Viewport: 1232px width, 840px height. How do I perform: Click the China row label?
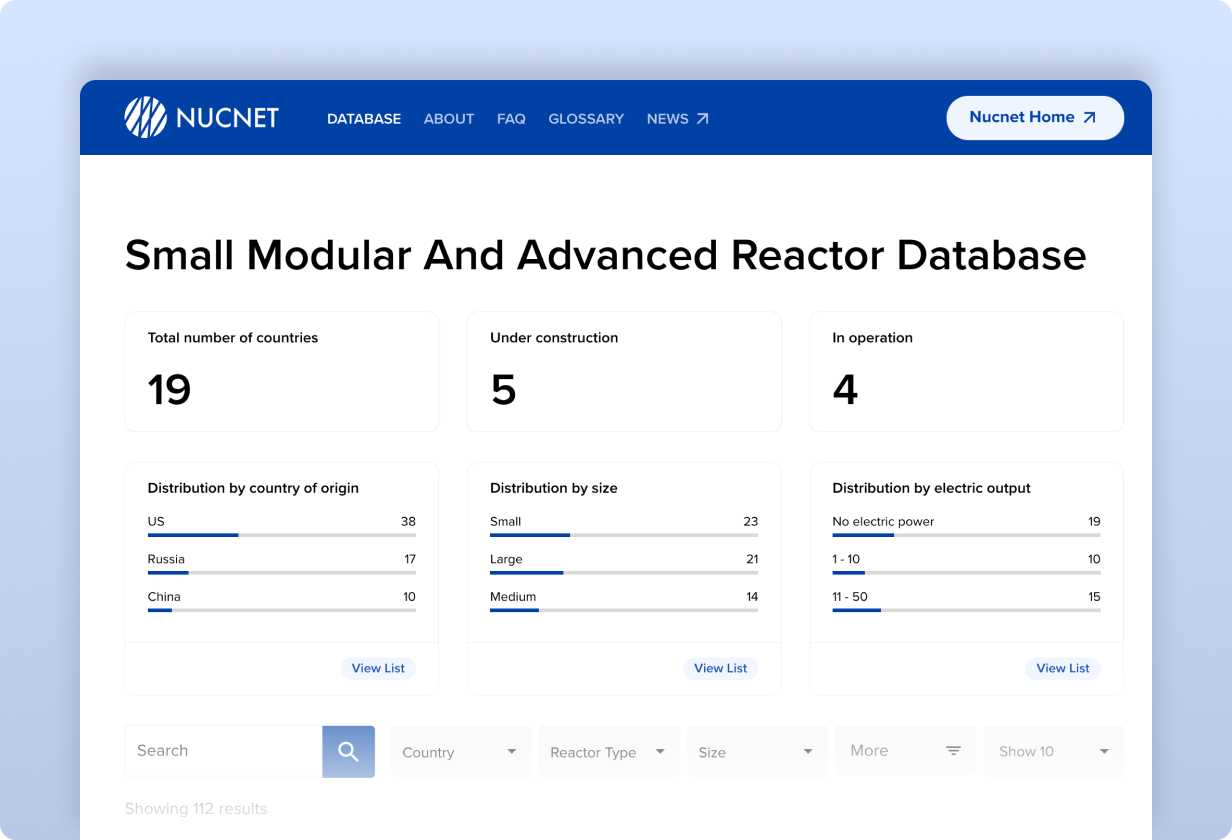pos(164,597)
